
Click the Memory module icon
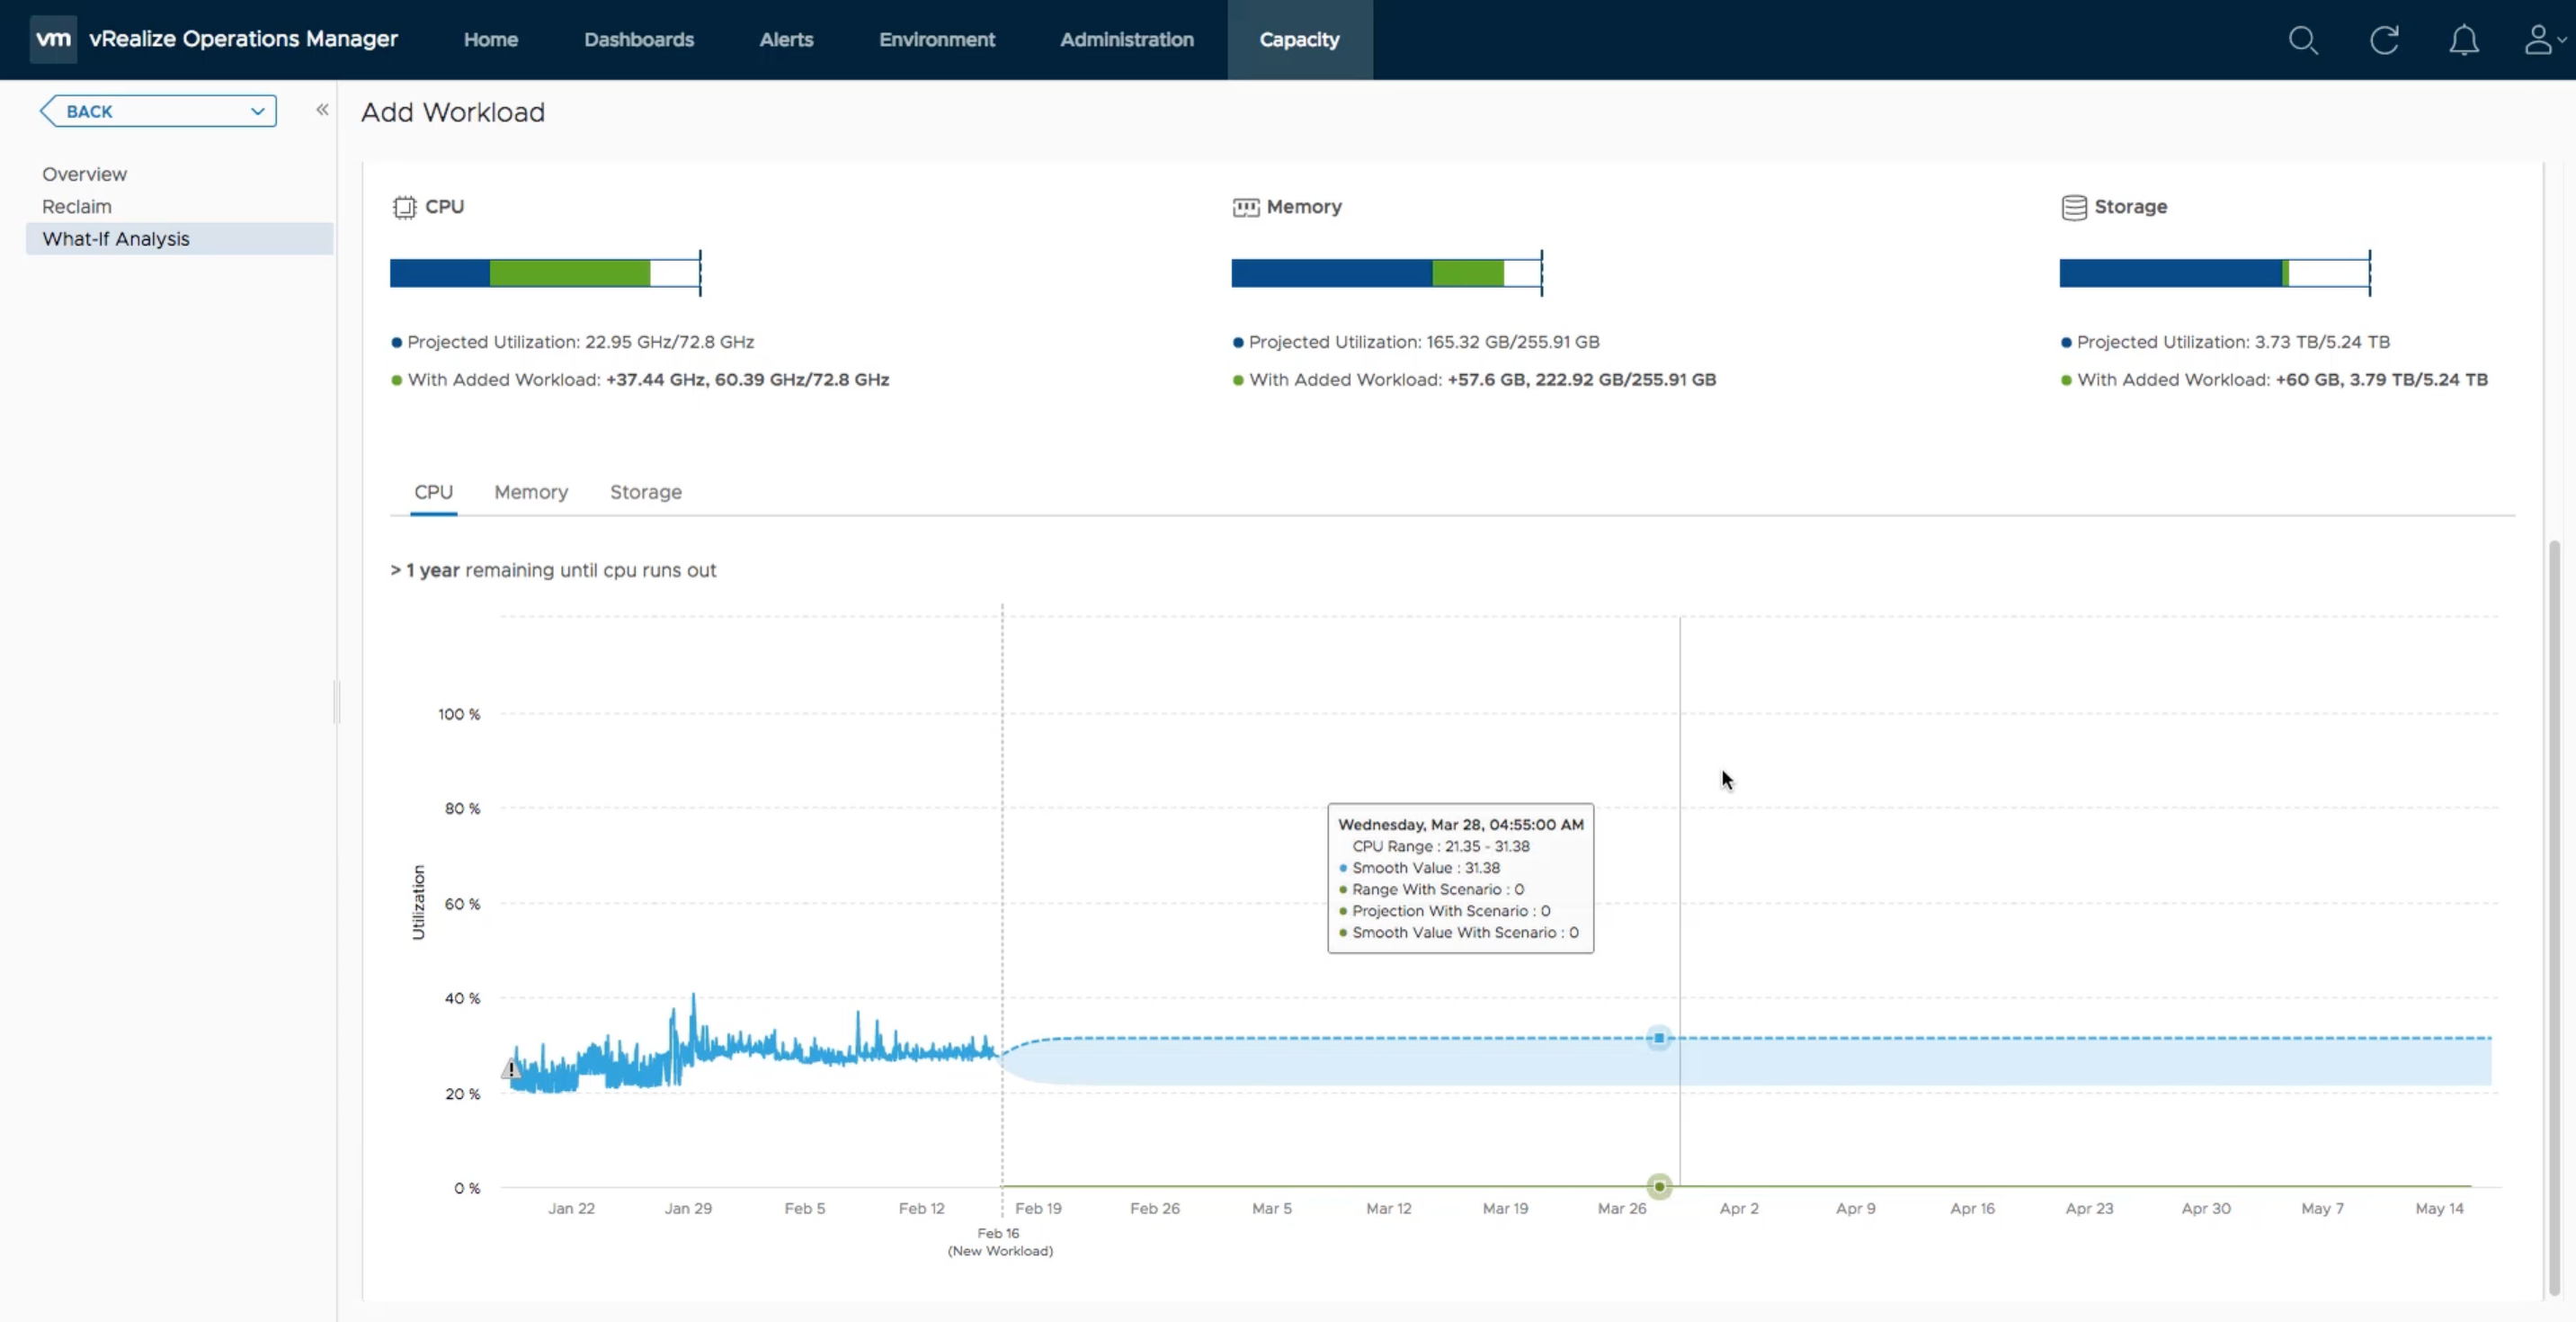(x=1245, y=207)
